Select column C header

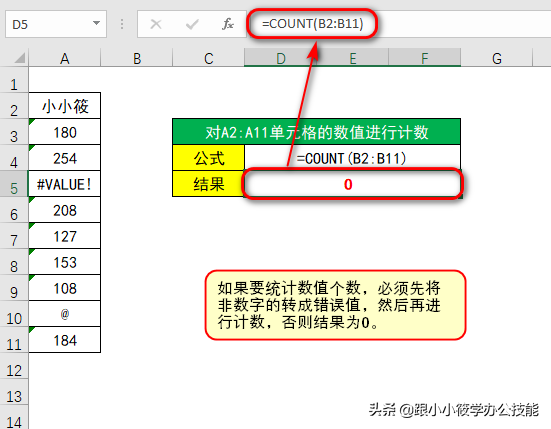(x=208, y=58)
